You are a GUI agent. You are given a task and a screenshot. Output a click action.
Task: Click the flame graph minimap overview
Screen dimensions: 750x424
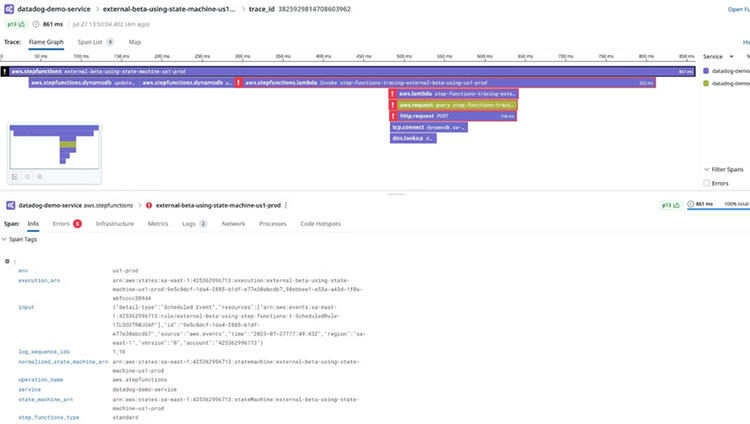coord(54,146)
